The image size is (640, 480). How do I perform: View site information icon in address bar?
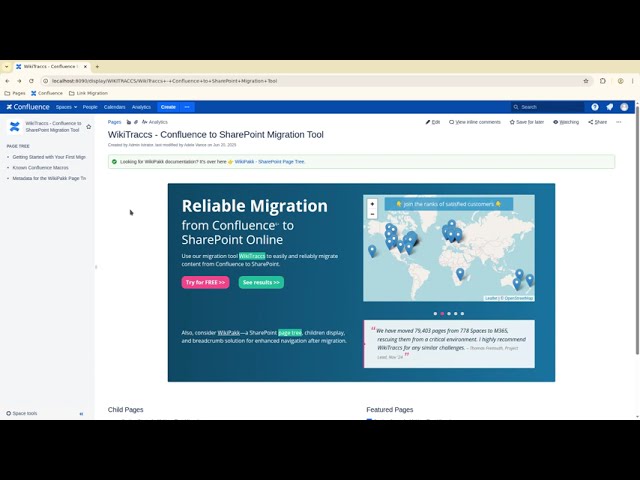tap(45, 81)
